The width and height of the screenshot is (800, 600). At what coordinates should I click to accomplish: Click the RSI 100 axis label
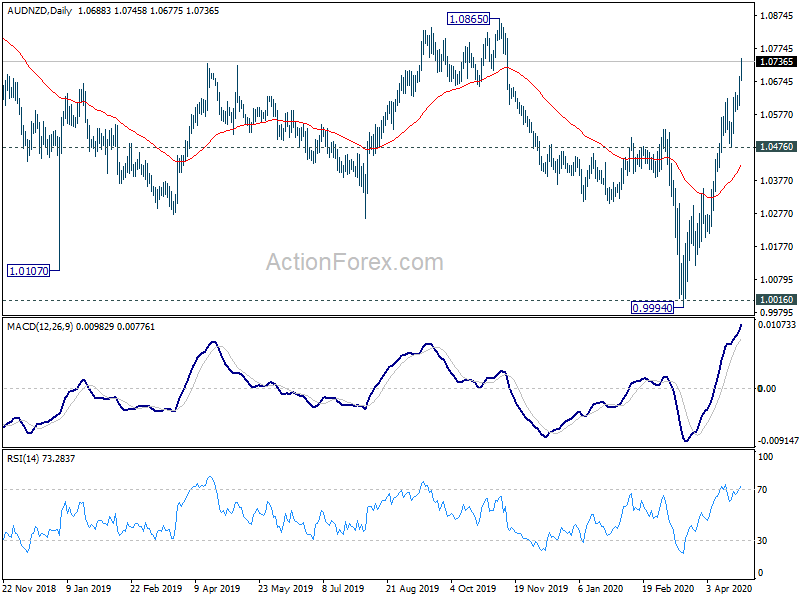click(x=765, y=457)
